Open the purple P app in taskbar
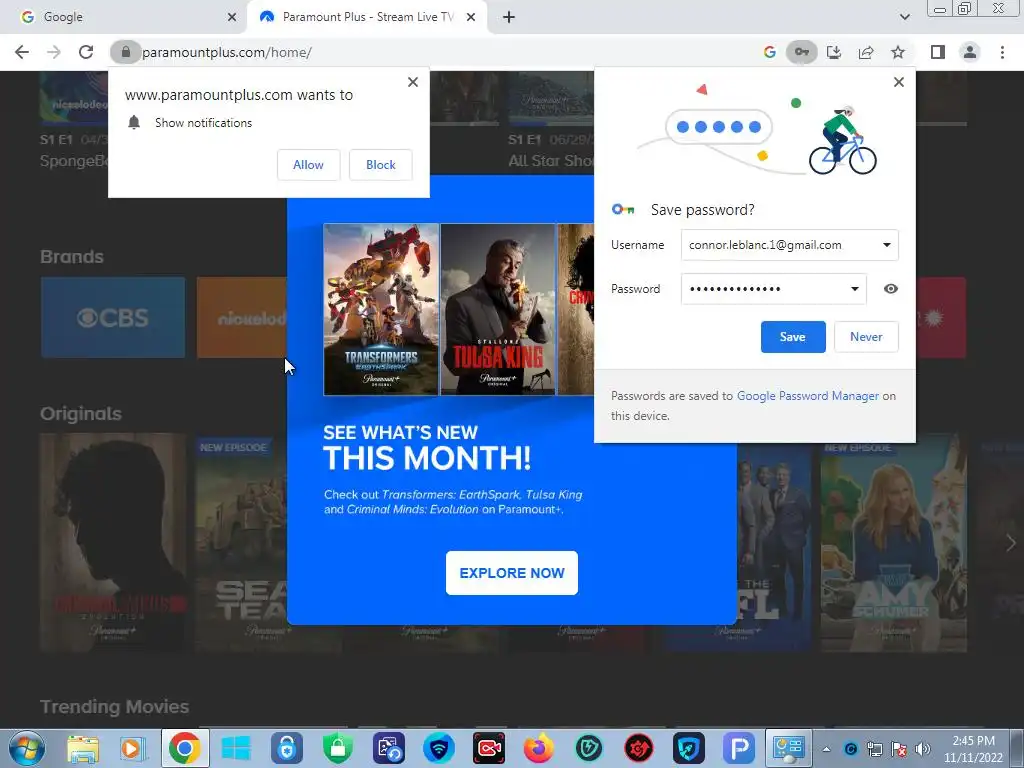The image size is (1024, 768). tap(739, 748)
